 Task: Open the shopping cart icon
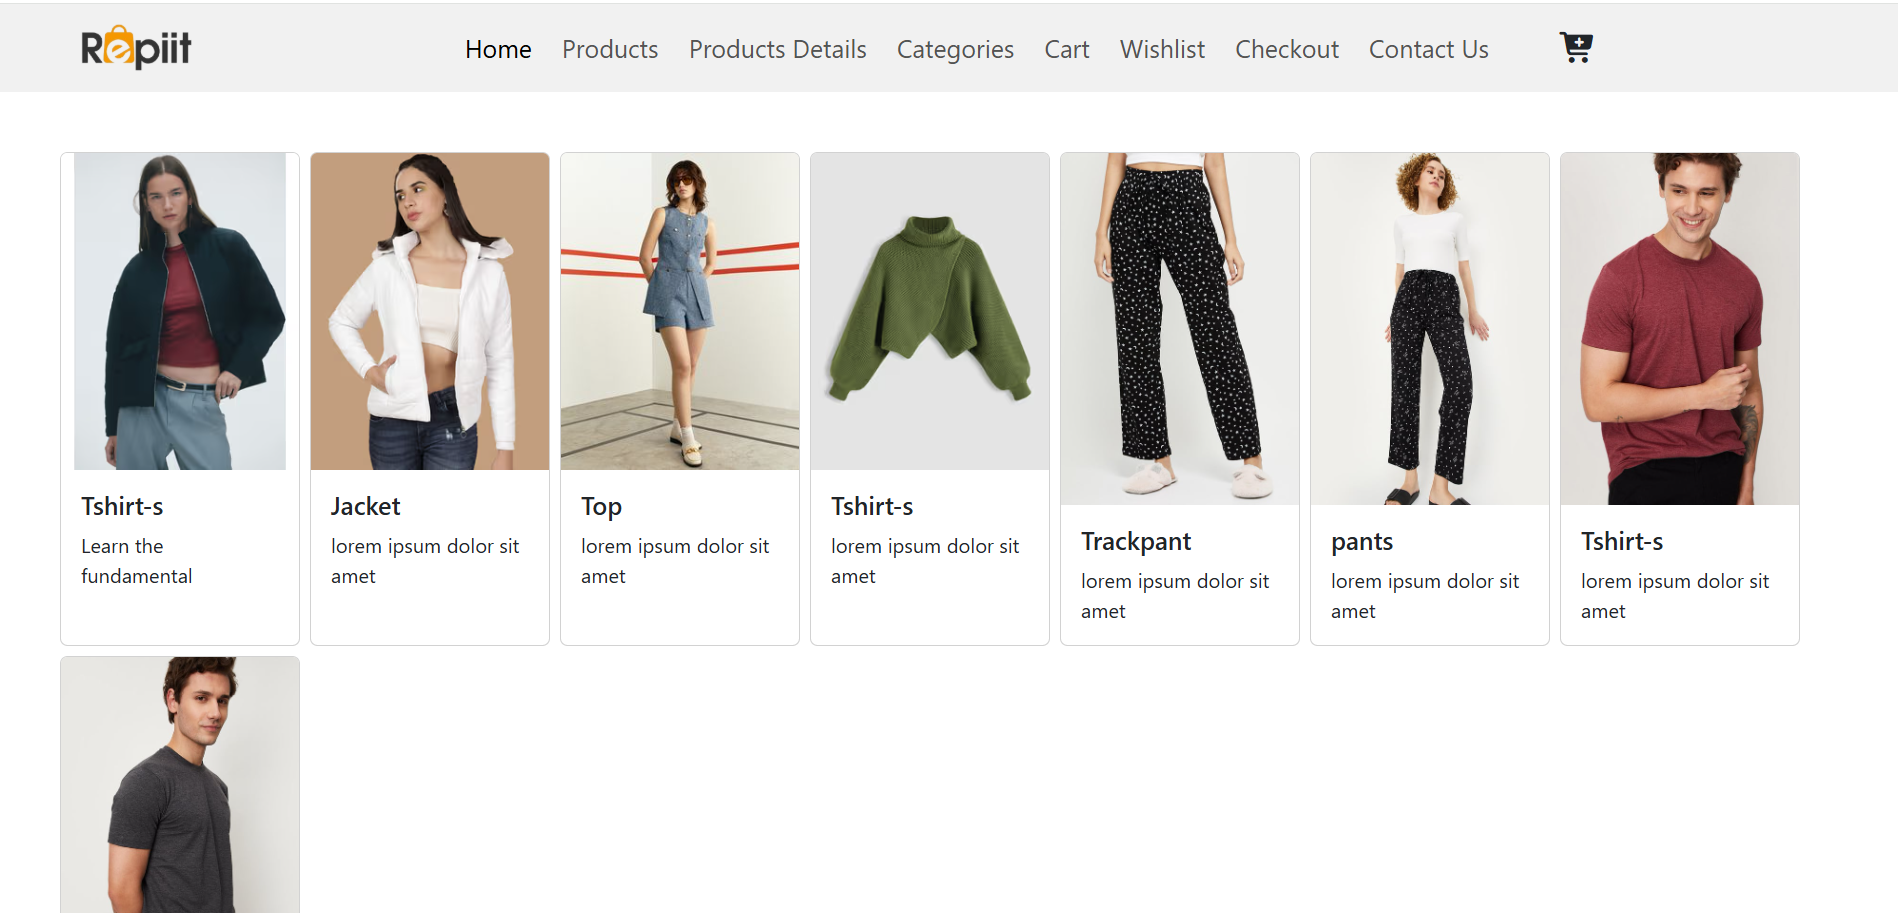click(x=1576, y=47)
